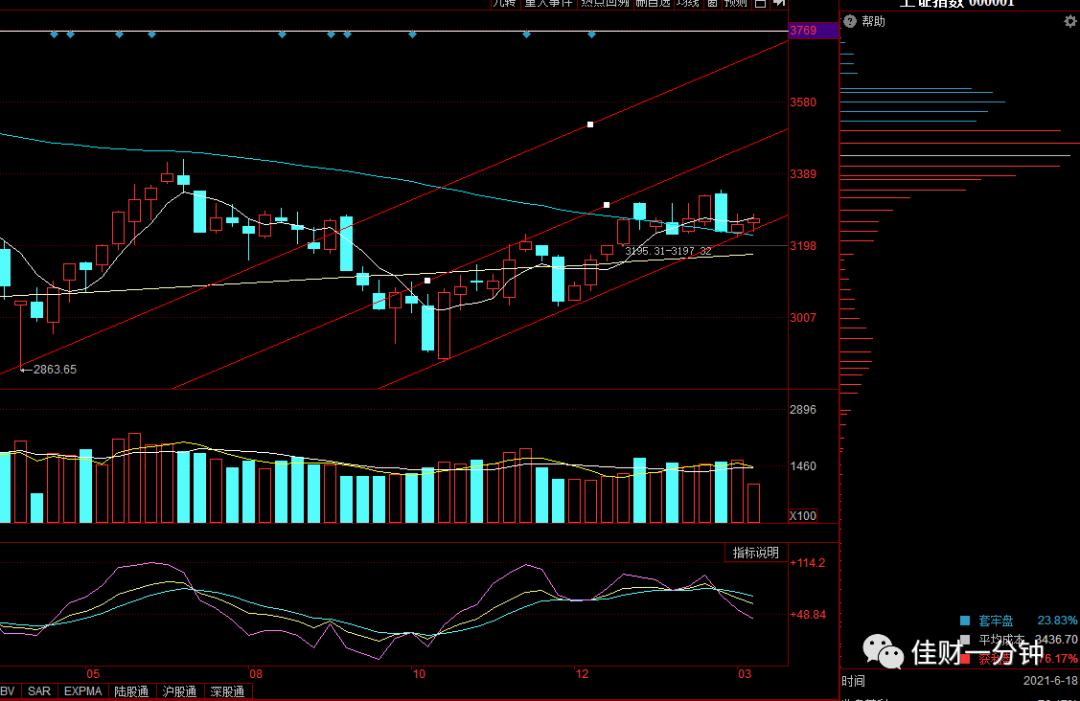1080x701 pixels.
Task: Select the 陆股通 tab
Action: [x=132, y=691]
